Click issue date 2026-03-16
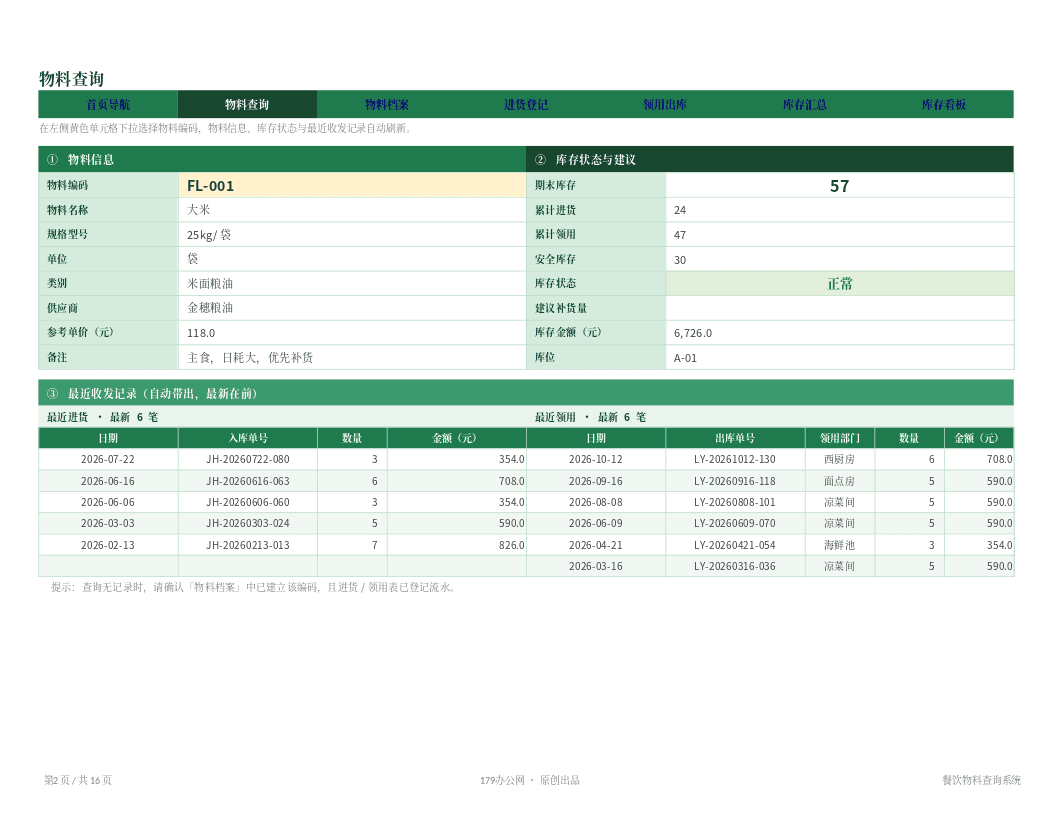Viewport: 1056px width, 816px height. pyautogui.click(x=595, y=566)
